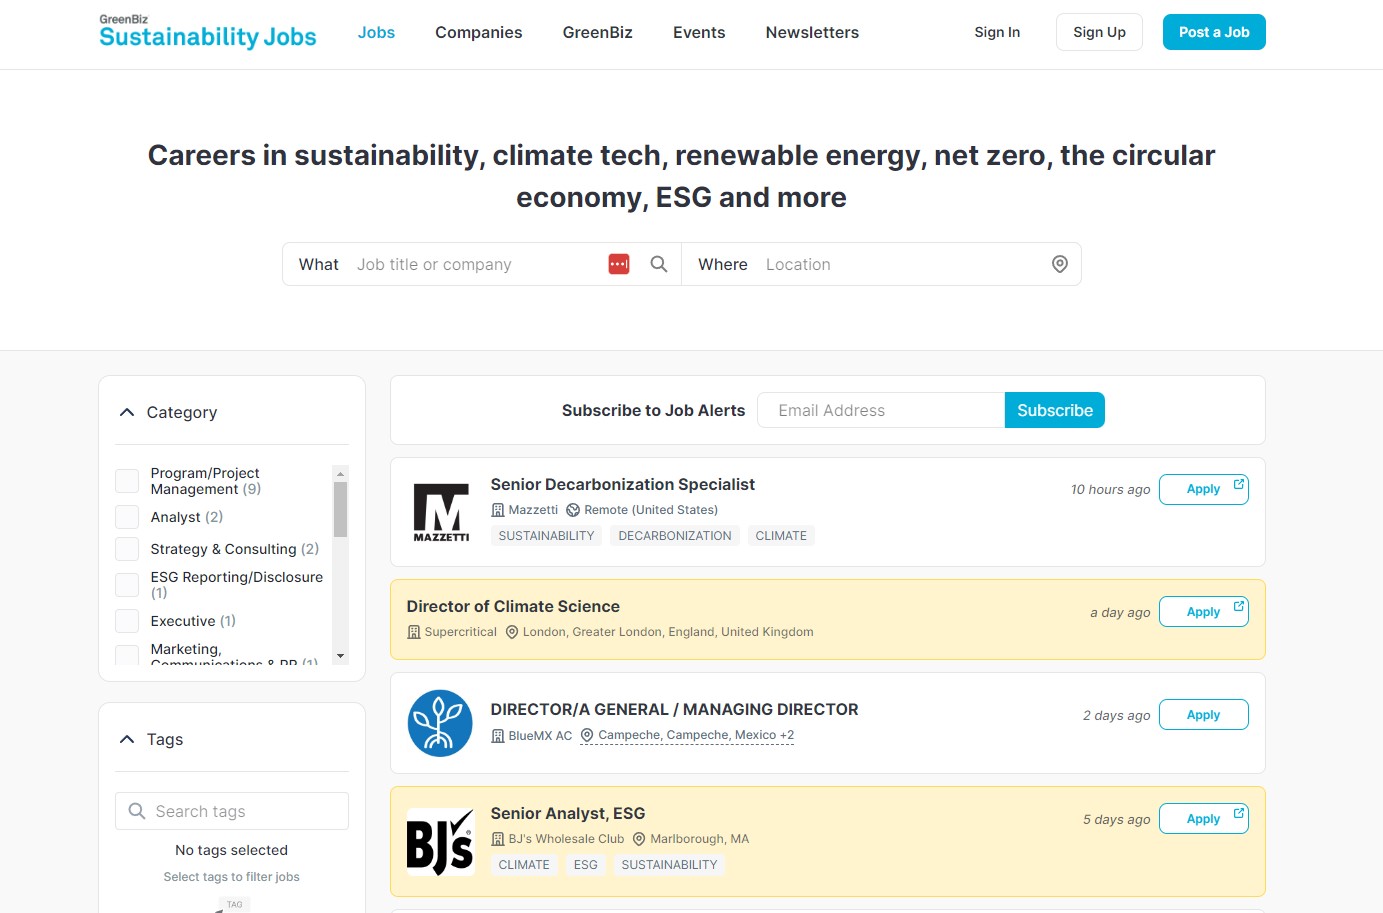Check the ESG Reporting/Disclosure checkbox

[127, 585]
